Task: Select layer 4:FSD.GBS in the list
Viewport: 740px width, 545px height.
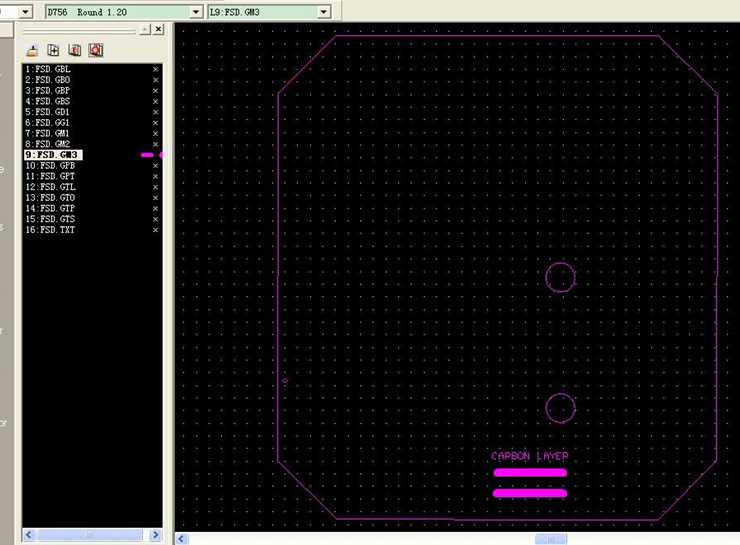Action: (48, 101)
